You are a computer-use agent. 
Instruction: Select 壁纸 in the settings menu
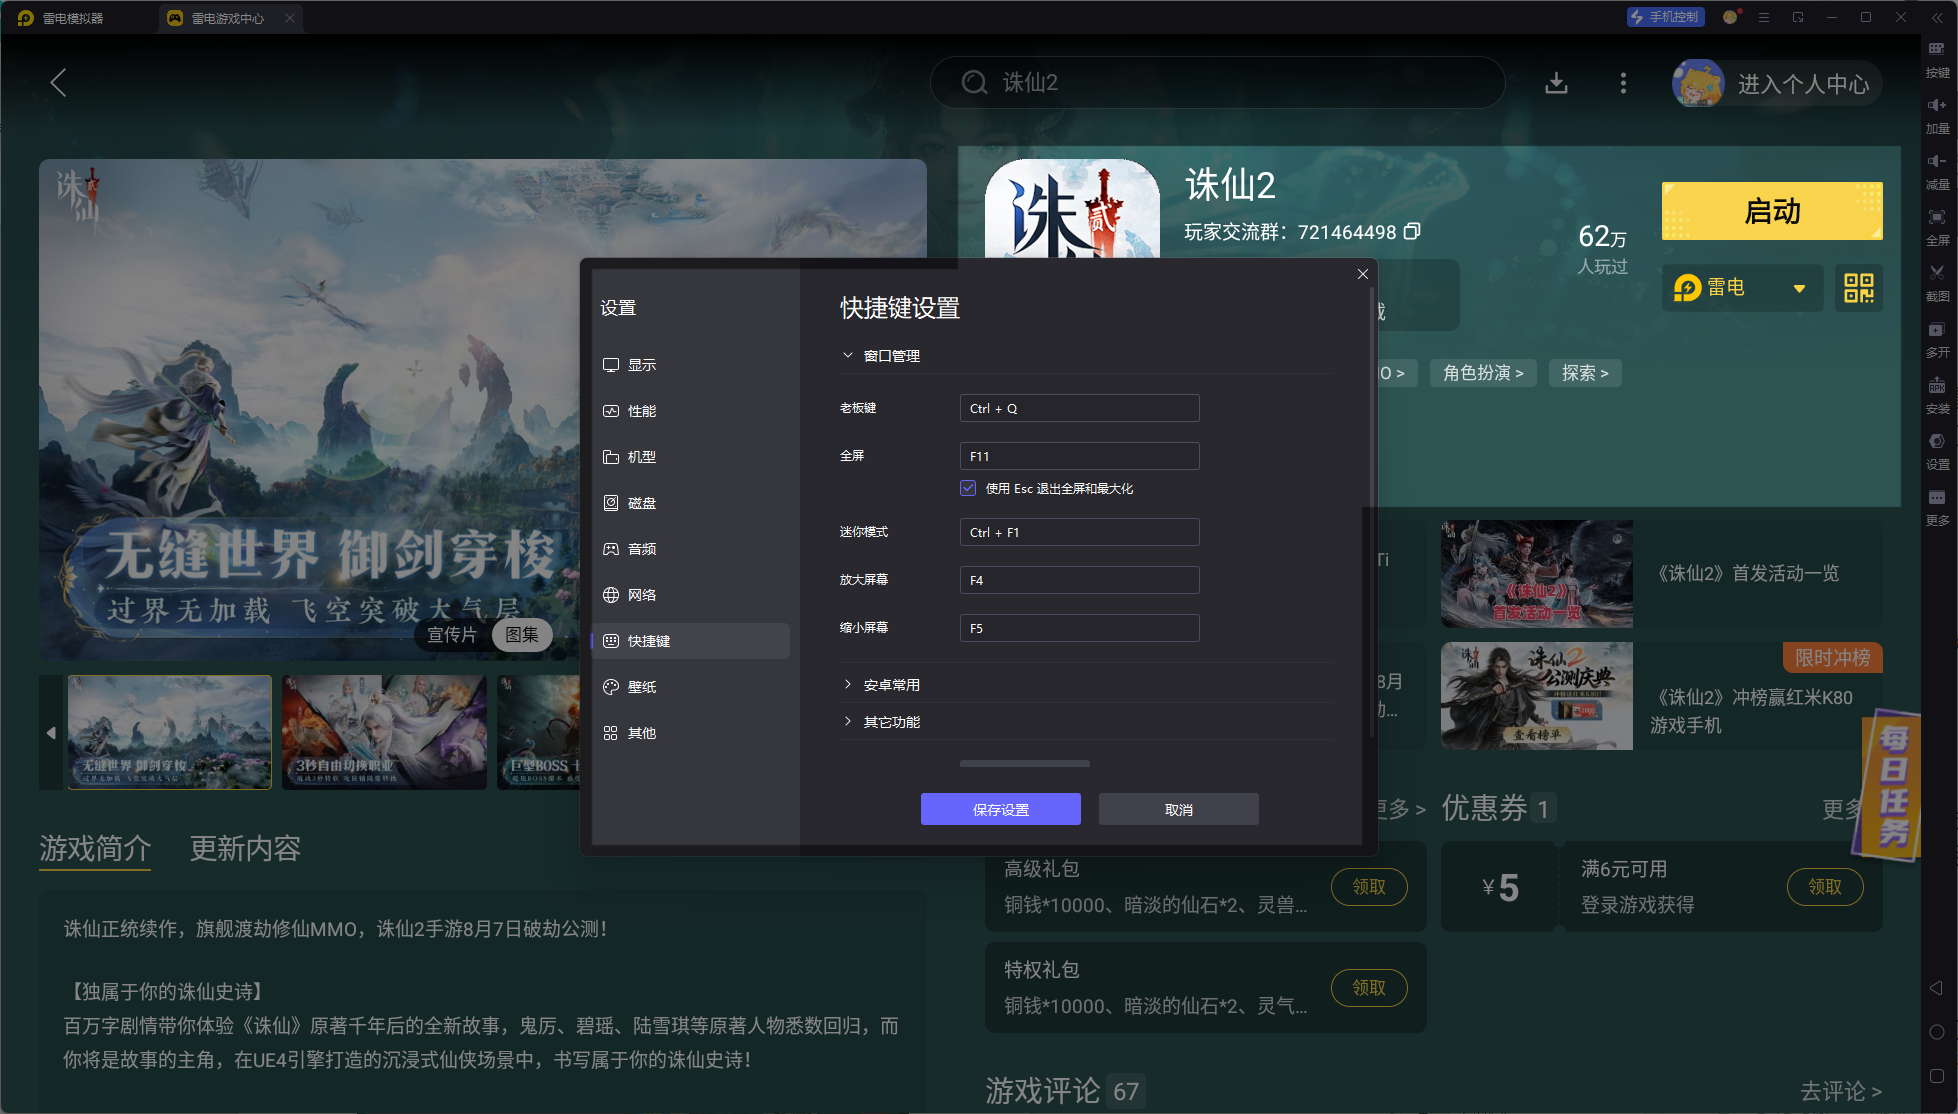tap(641, 687)
